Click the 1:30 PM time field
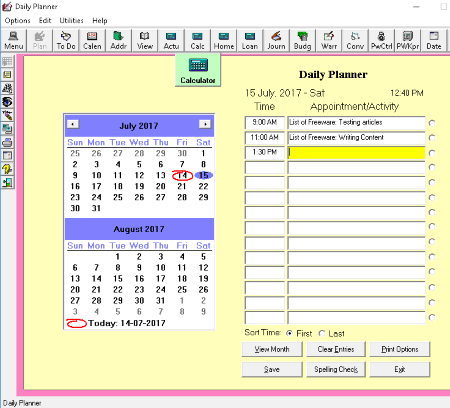450x408 pixels. click(265, 152)
